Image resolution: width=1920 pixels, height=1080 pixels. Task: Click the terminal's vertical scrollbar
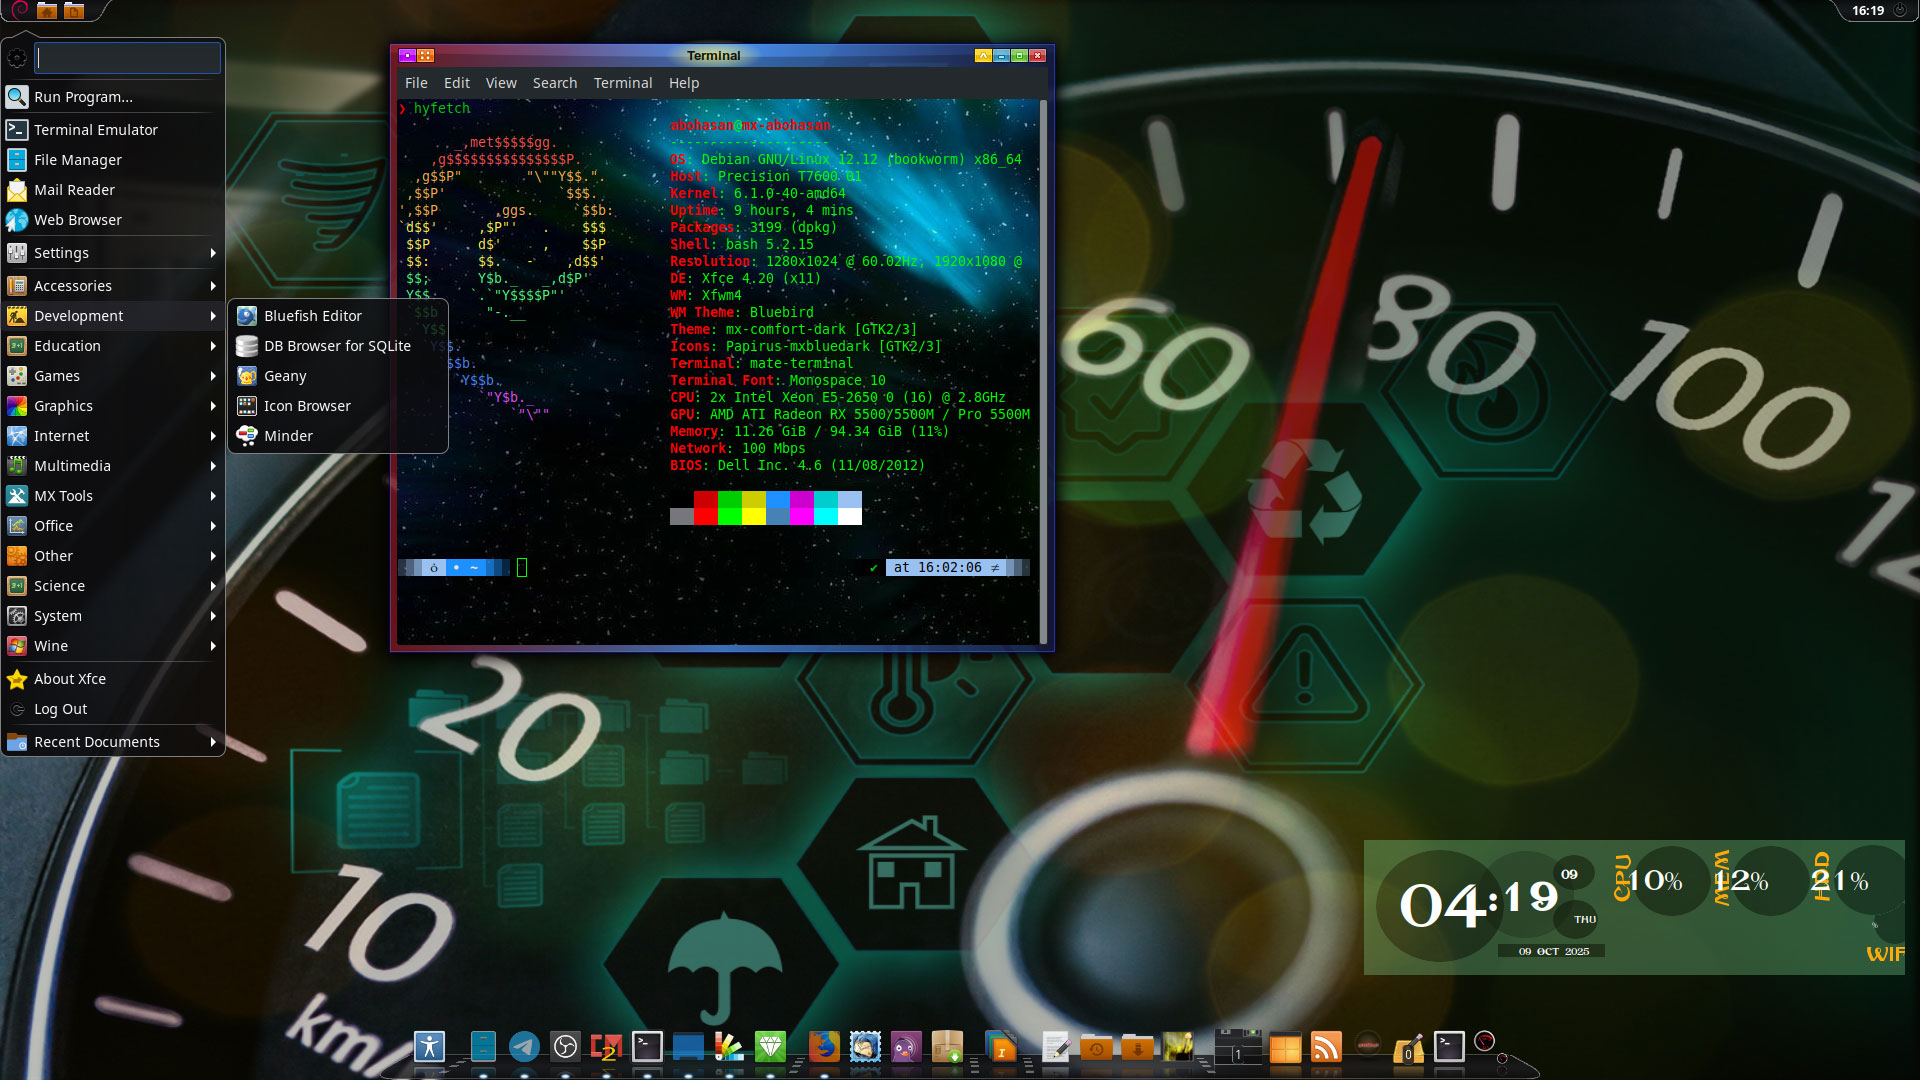[1043, 370]
